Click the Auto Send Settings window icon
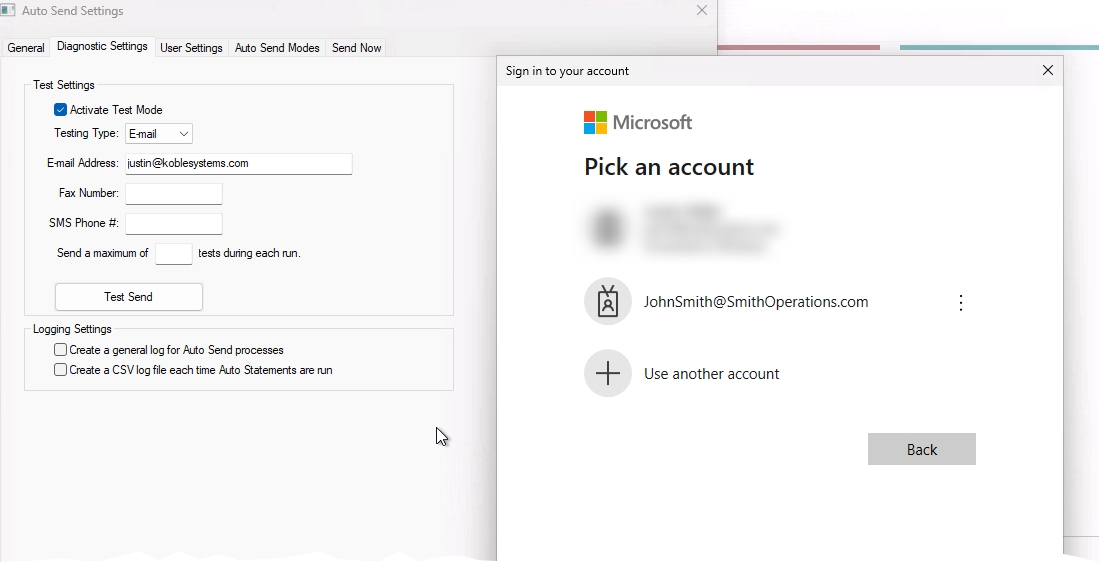 click(9, 10)
